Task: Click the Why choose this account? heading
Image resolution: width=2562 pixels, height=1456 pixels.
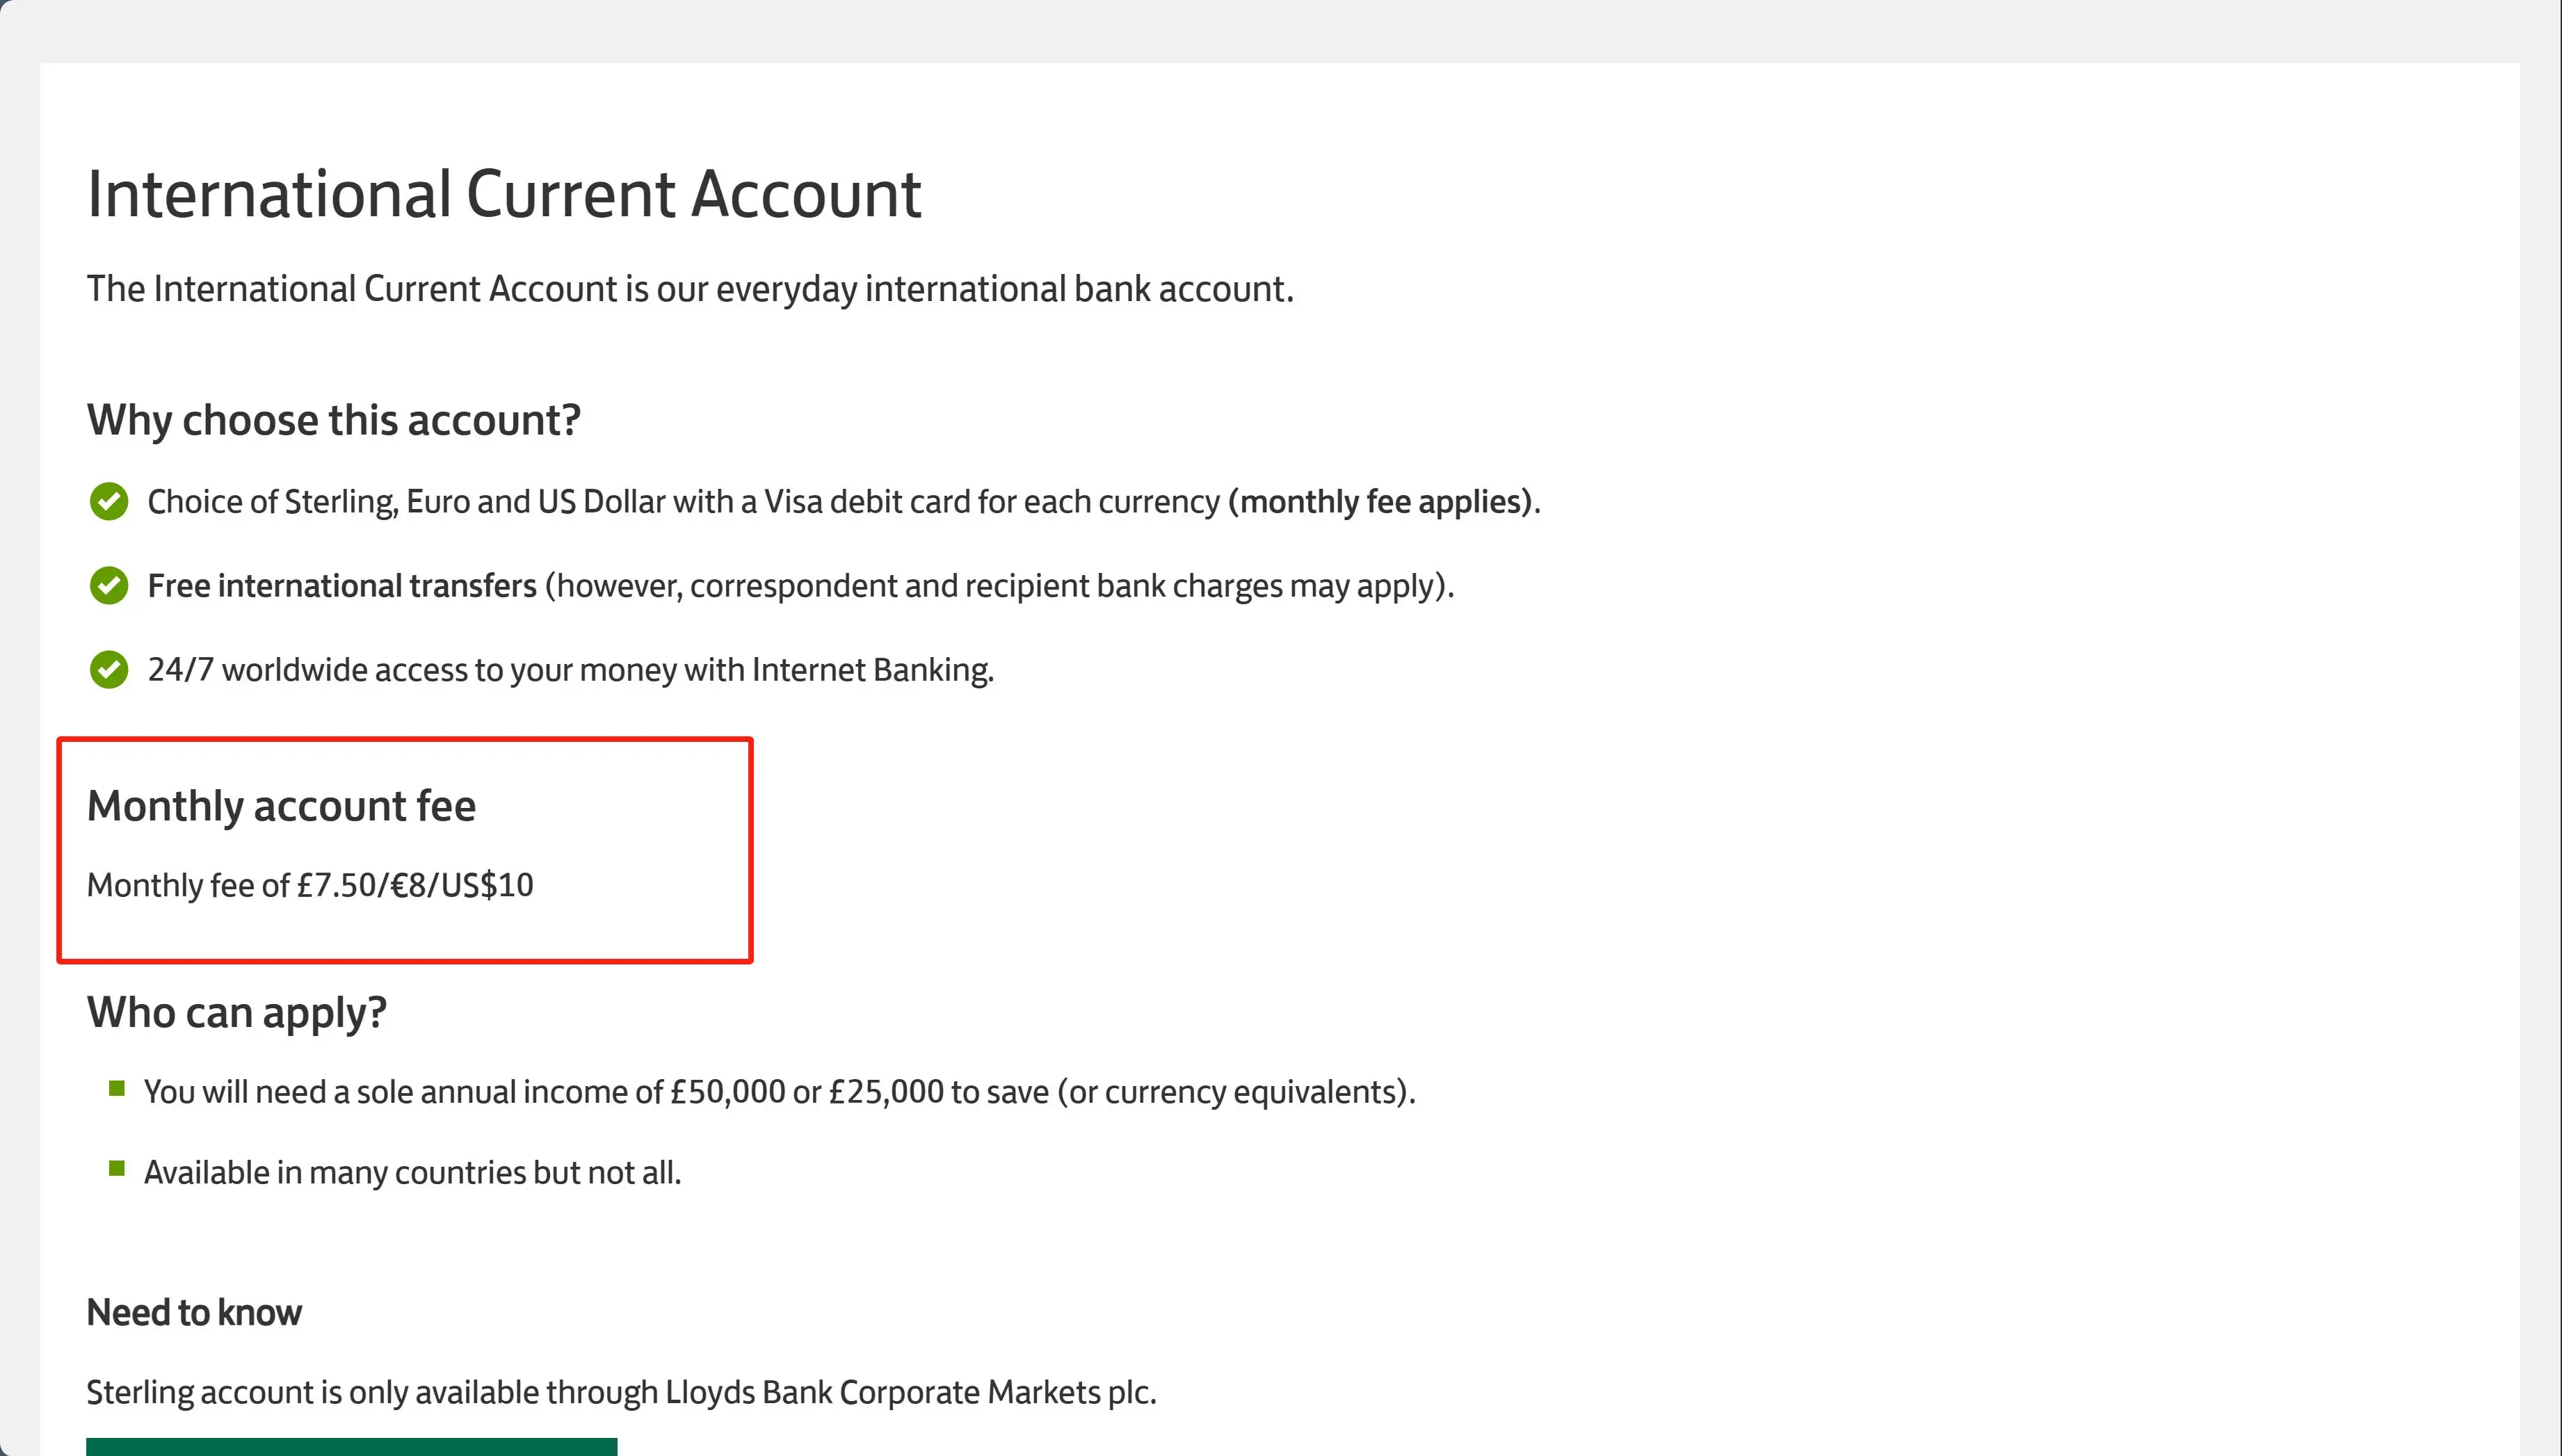Action: [x=334, y=420]
